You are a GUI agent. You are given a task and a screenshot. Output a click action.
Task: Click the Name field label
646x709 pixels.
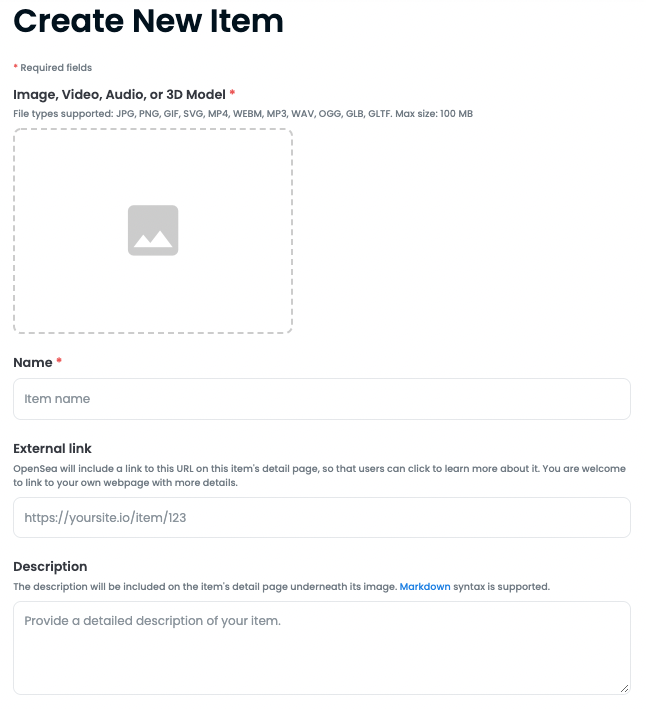(33, 363)
